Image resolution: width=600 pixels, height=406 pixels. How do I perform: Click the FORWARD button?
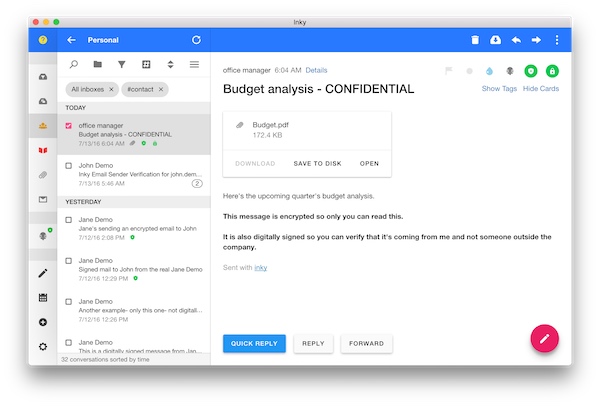366,344
